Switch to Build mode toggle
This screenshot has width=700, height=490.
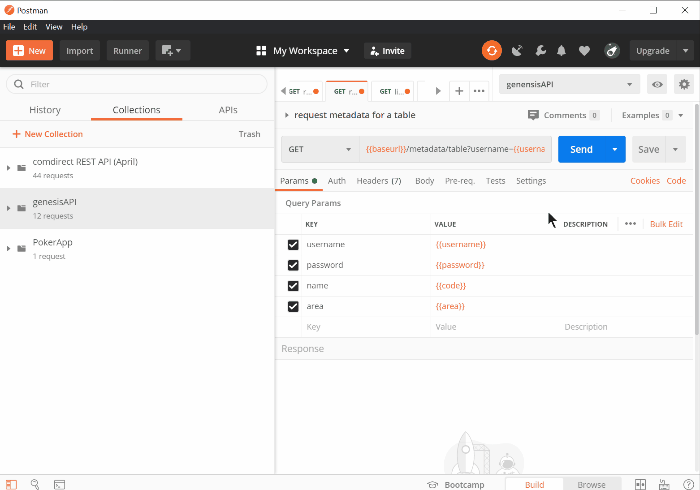(534, 485)
